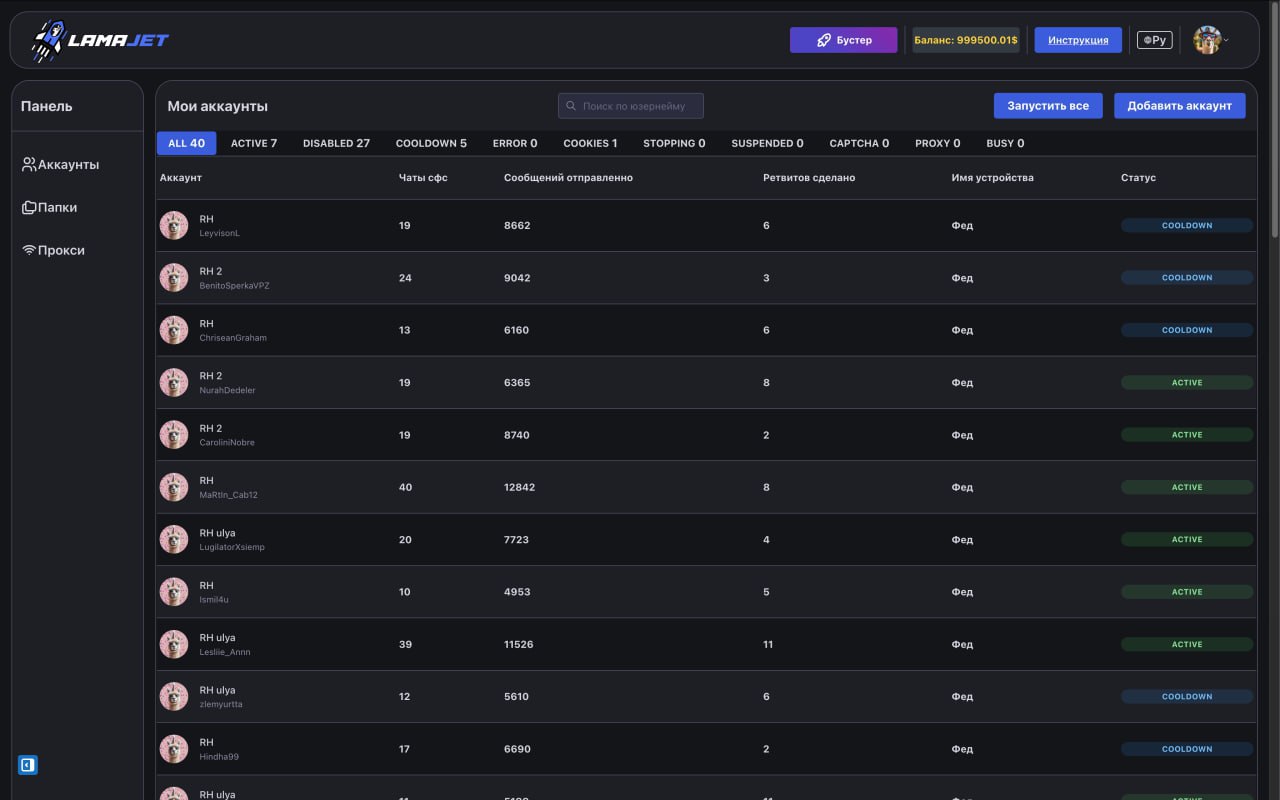Click the Сообщений отправленно column header
1280x800 pixels.
point(568,177)
